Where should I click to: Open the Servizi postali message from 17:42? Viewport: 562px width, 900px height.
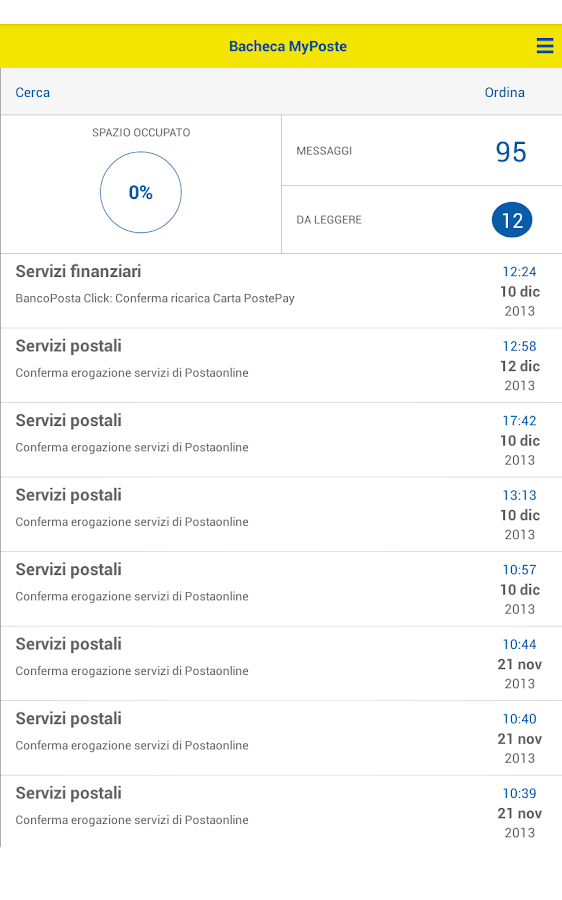pos(281,440)
